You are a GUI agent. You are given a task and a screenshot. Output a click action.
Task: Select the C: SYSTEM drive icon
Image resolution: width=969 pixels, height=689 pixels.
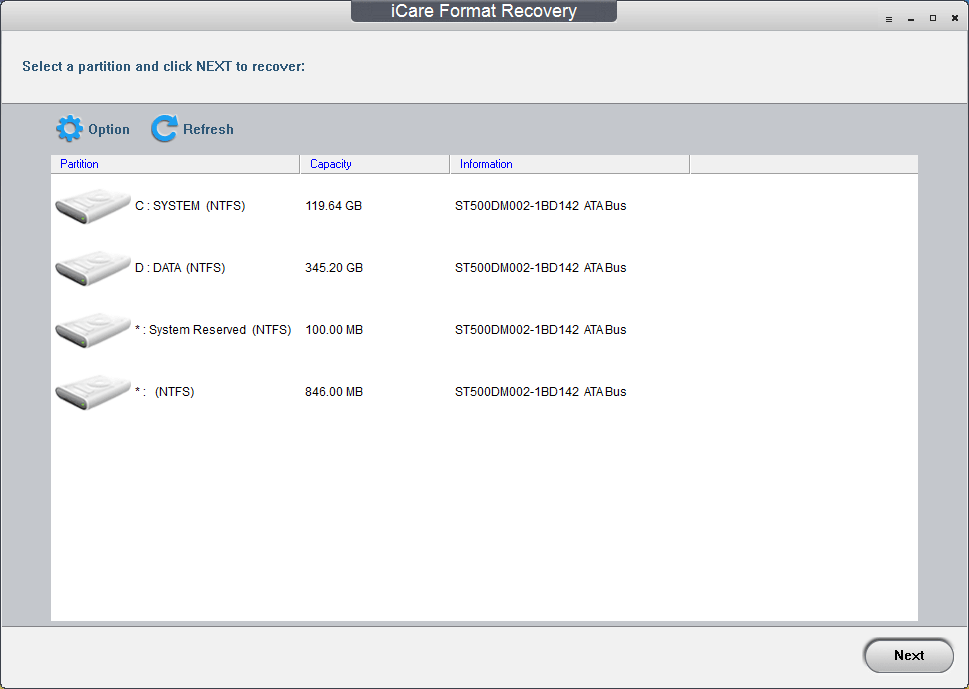pyautogui.click(x=92, y=206)
